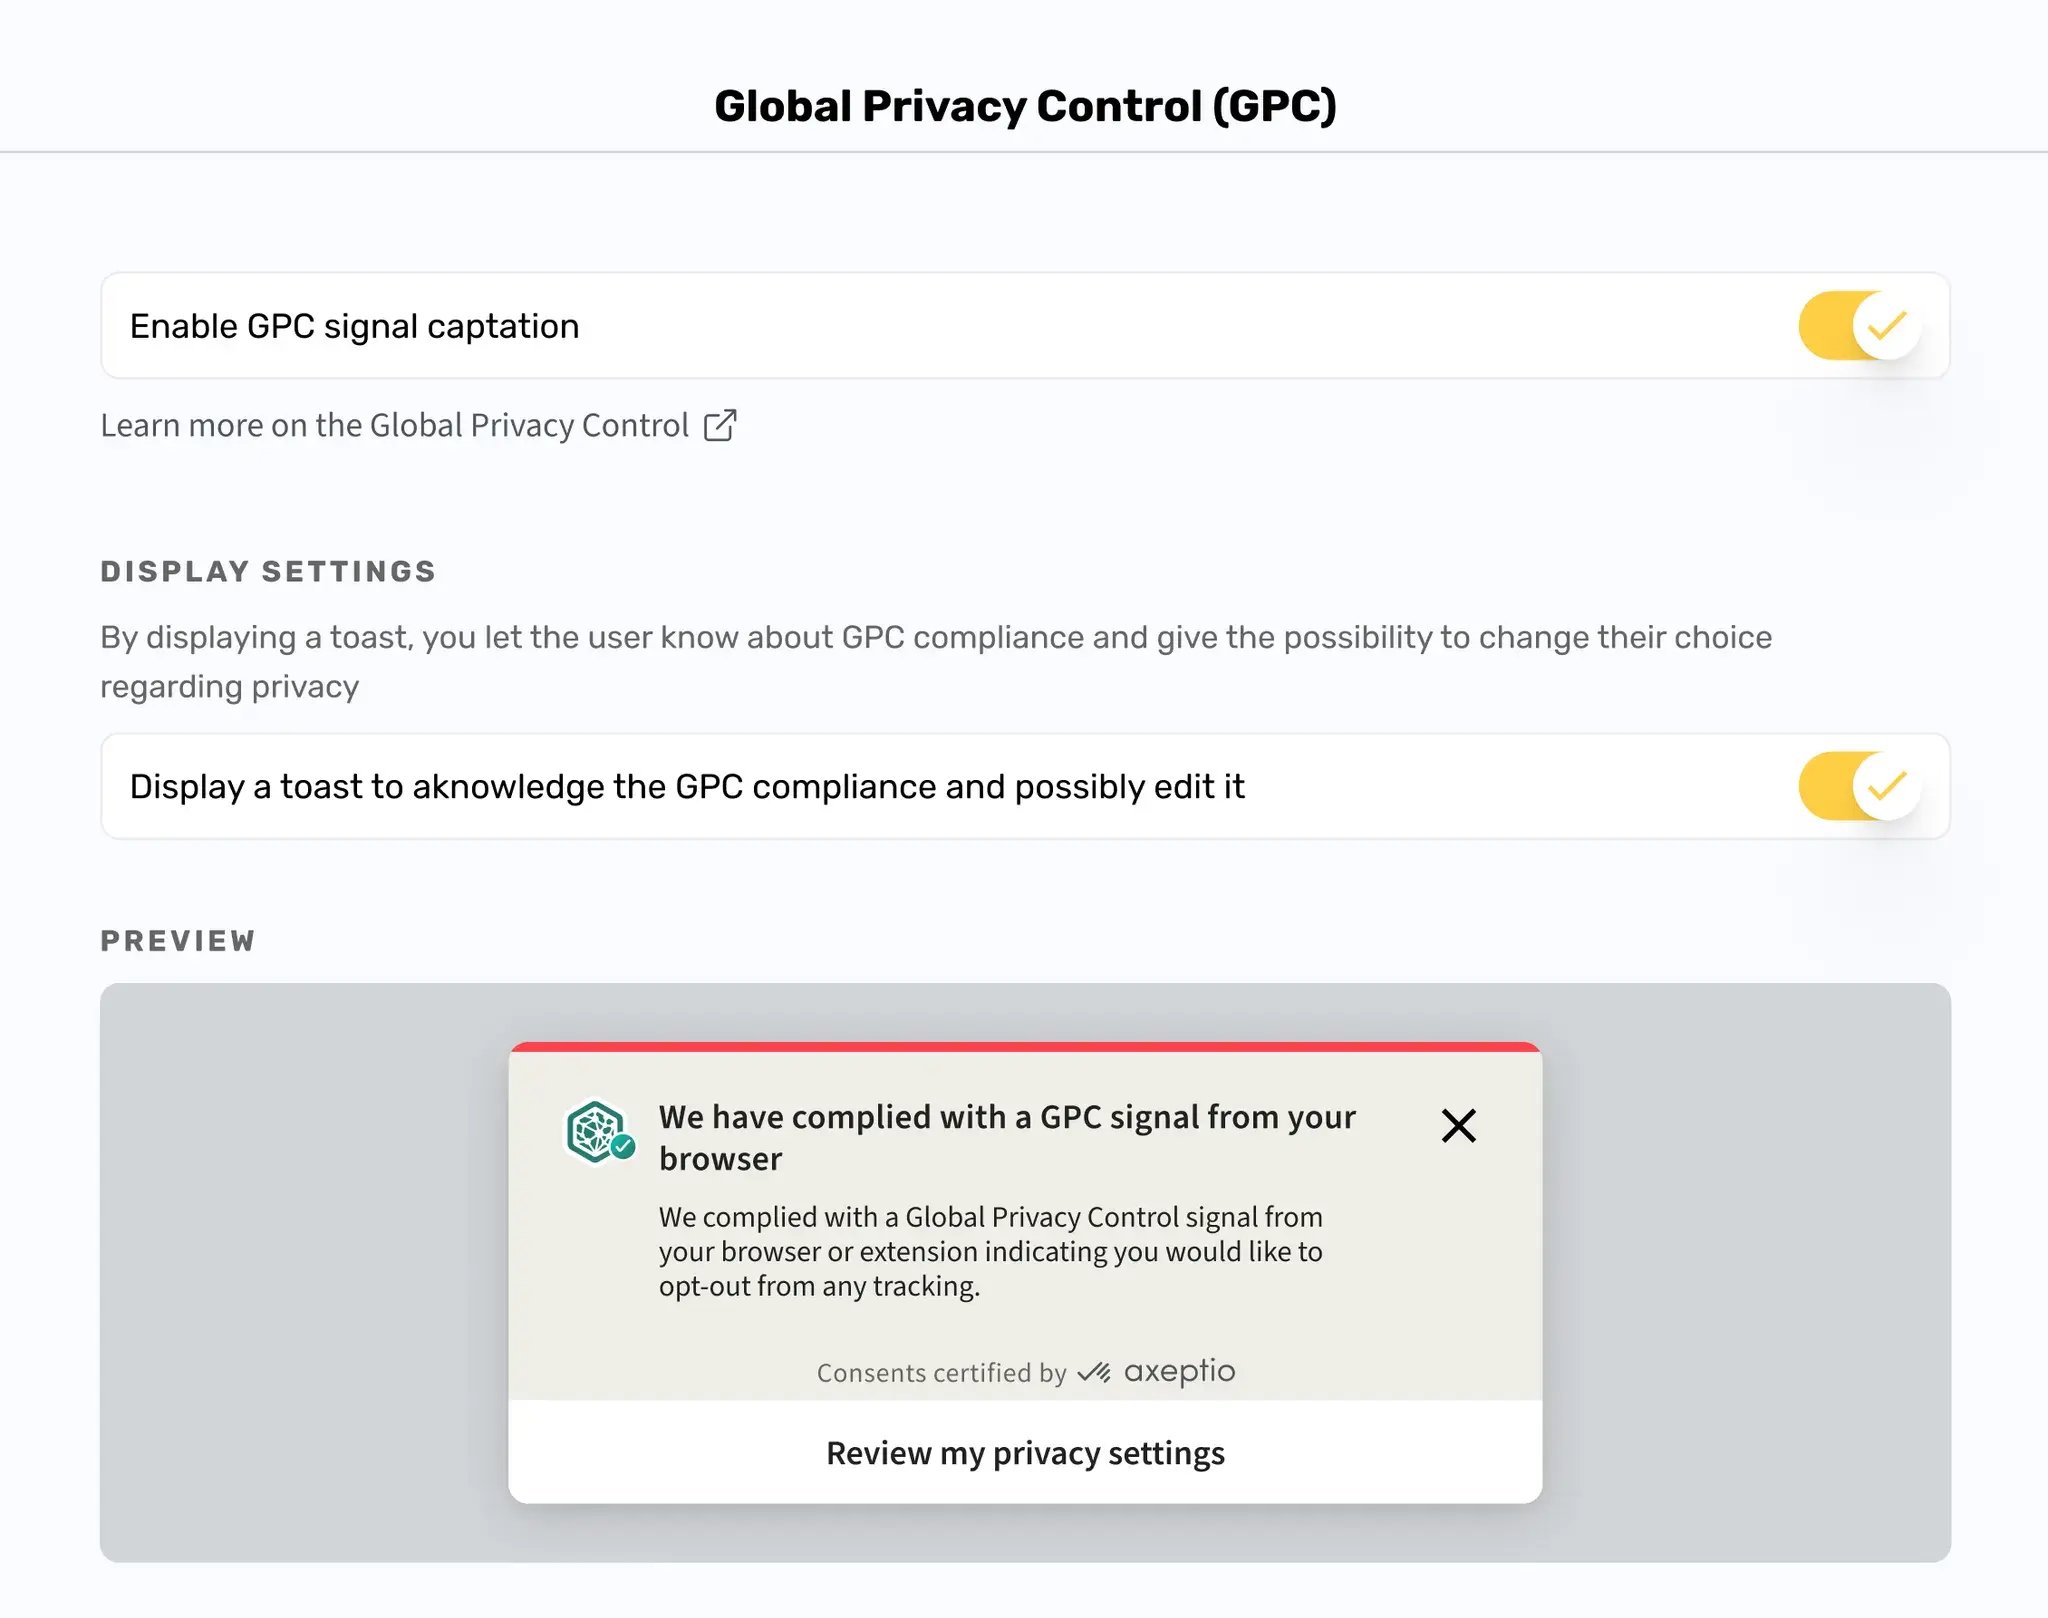Click the gray preview background area
Screen dimensions: 2048x1618
click(x=300, y=1270)
